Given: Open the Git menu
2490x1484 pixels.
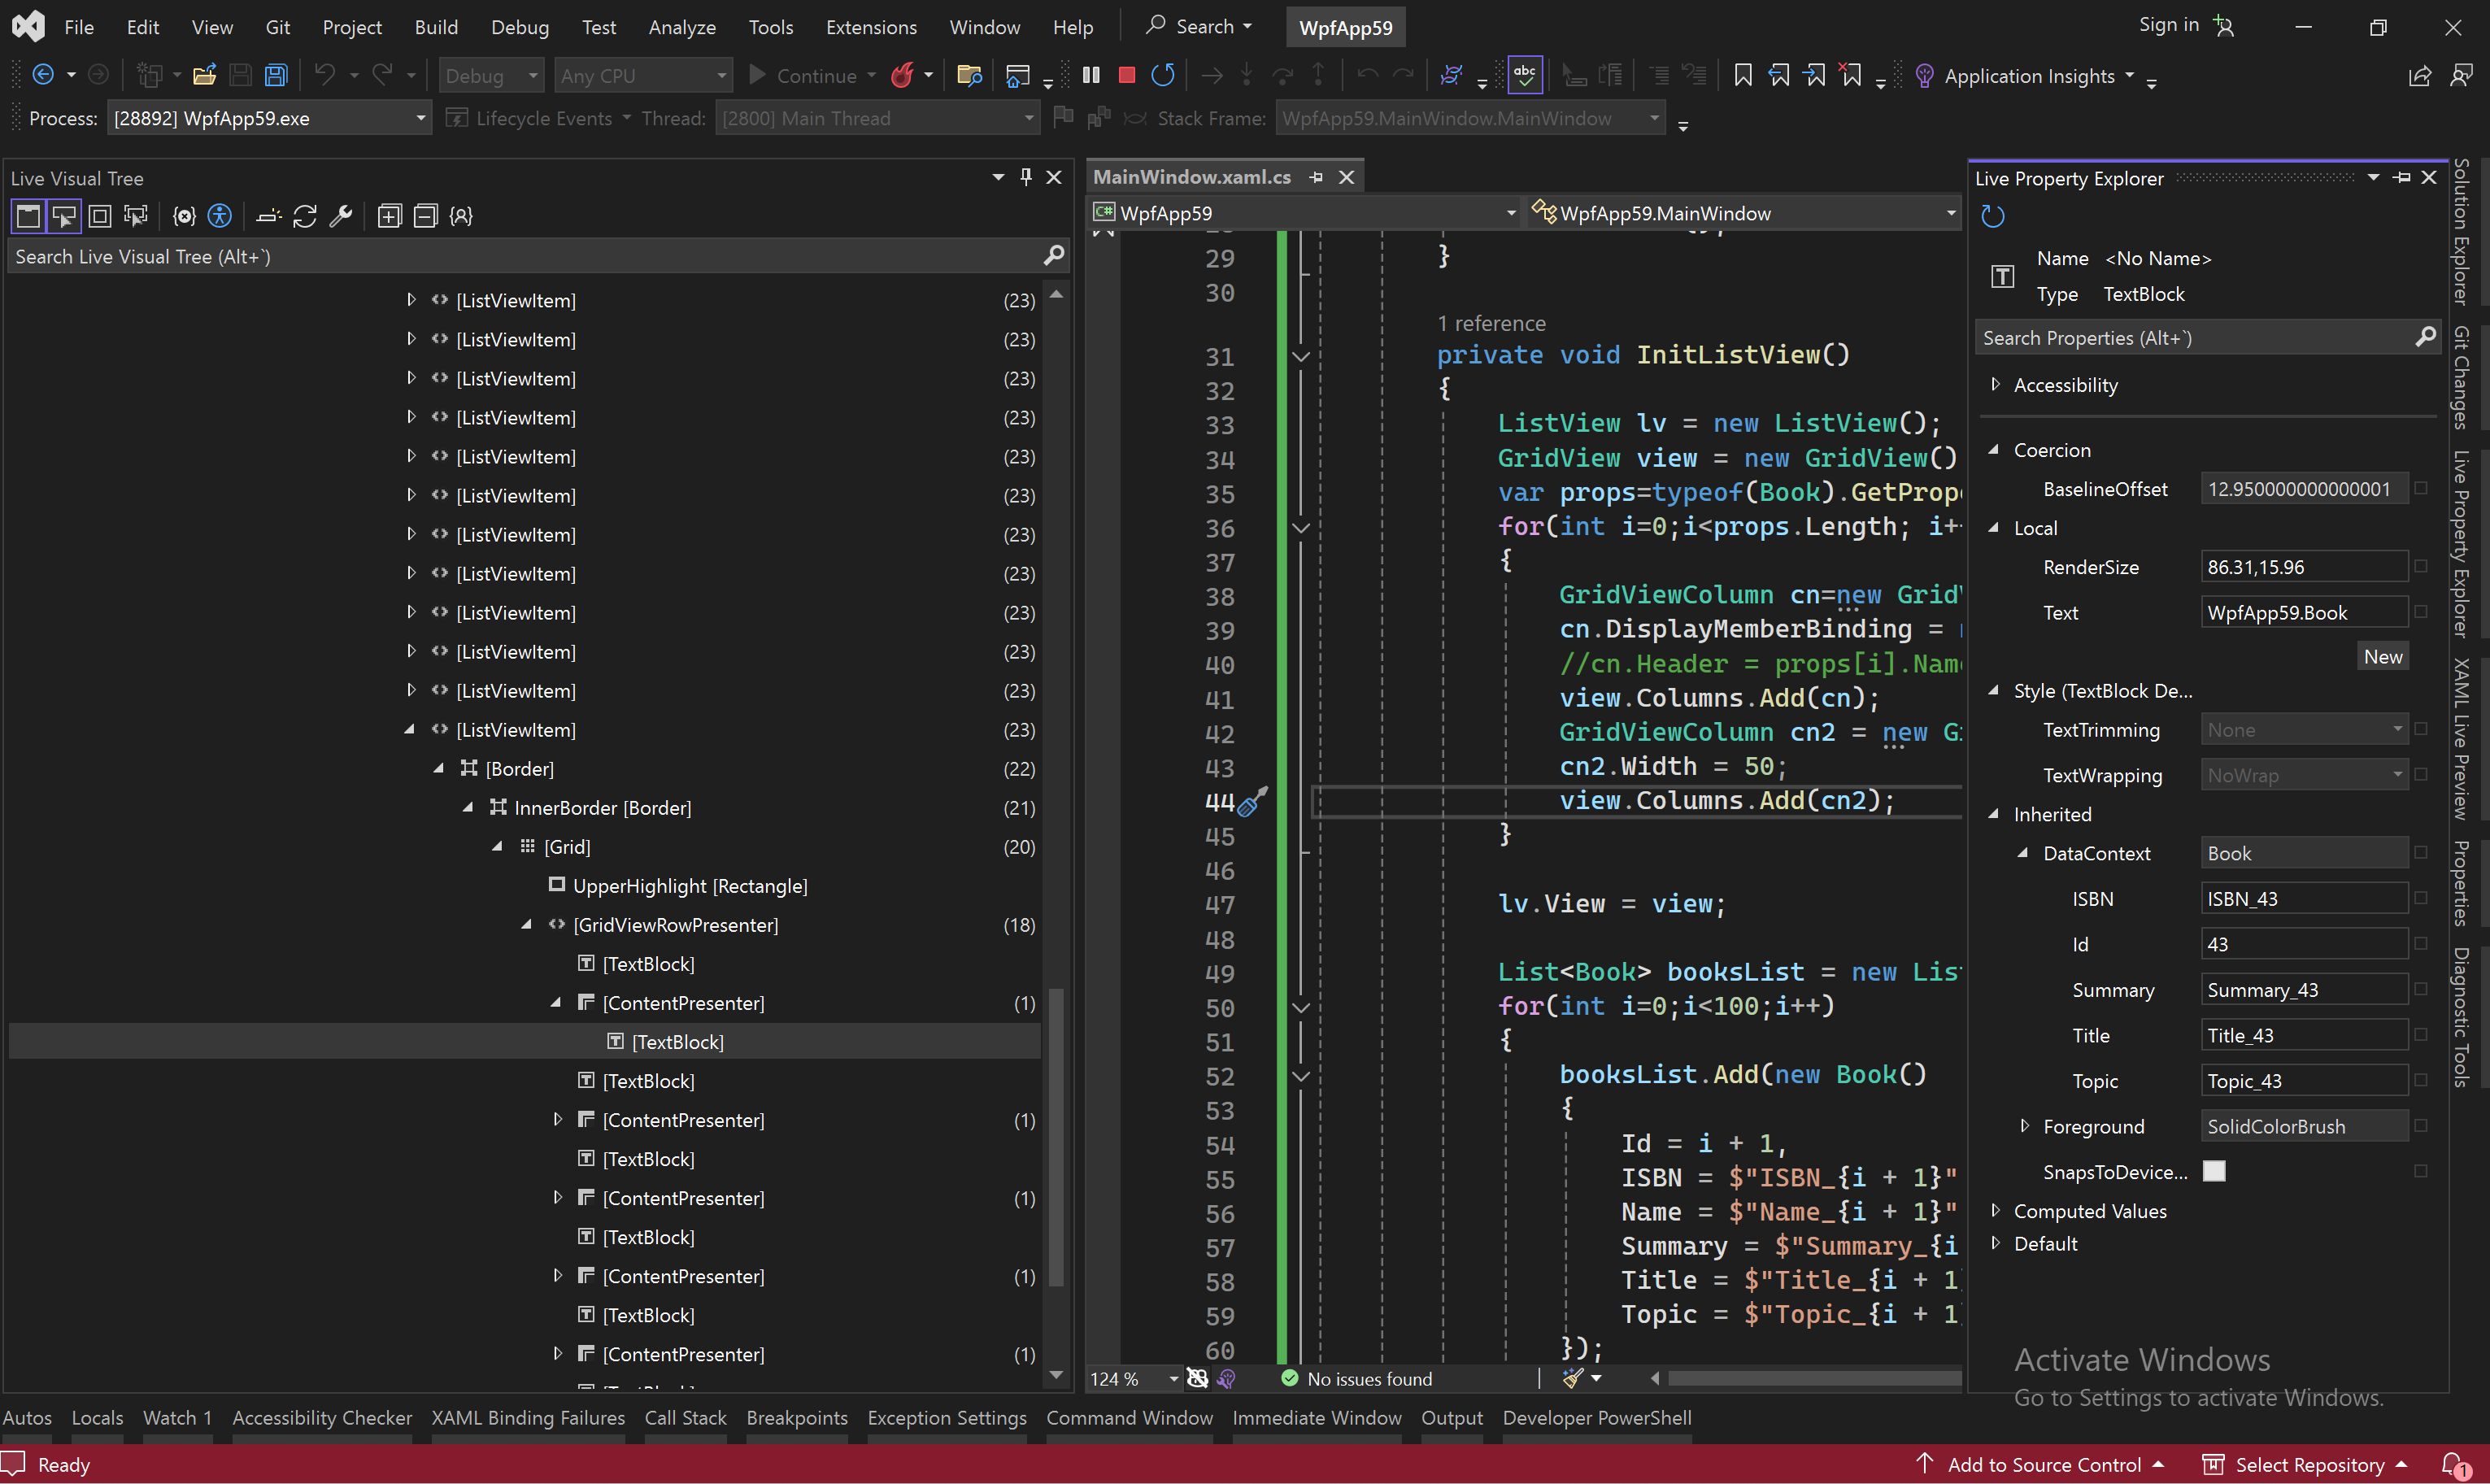Looking at the screenshot, I should (278, 27).
